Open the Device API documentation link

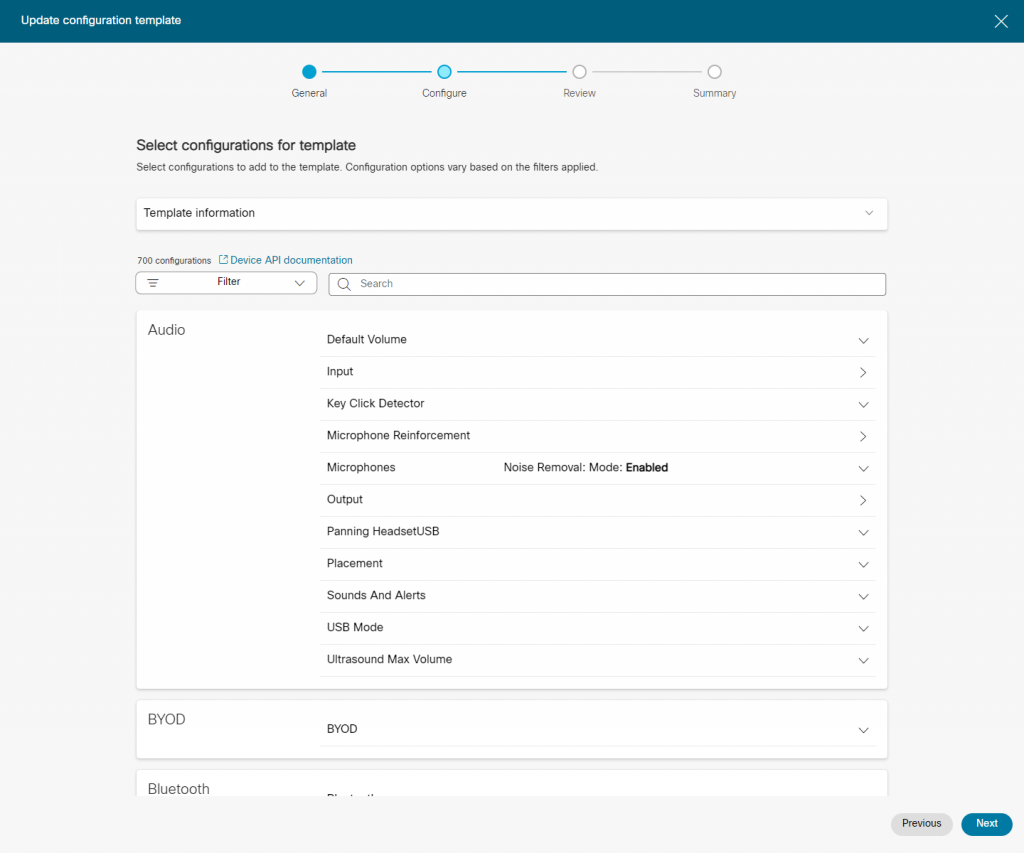point(290,259)
